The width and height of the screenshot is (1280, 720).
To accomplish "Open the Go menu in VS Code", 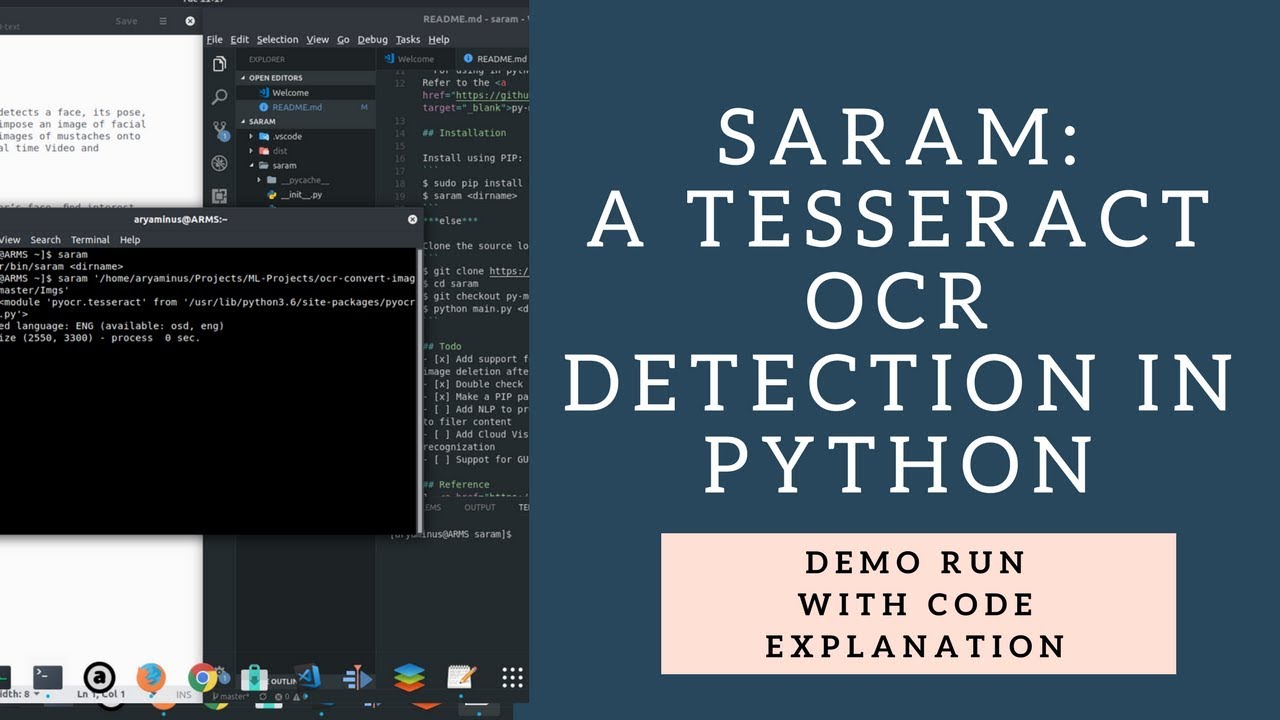I will click(x=343, y=39).
